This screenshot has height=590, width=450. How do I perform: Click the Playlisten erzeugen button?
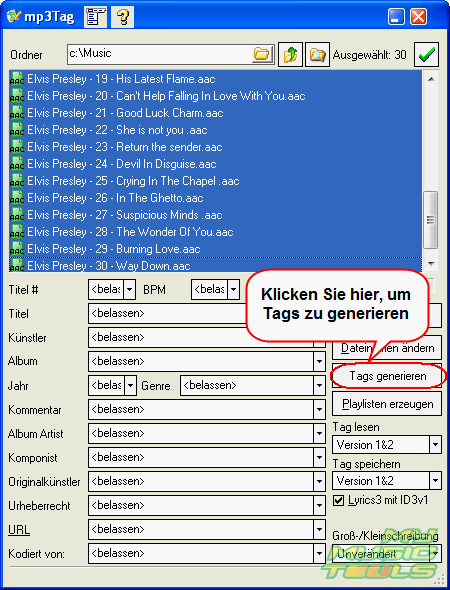pyautogui.click(x=387, y=404)
